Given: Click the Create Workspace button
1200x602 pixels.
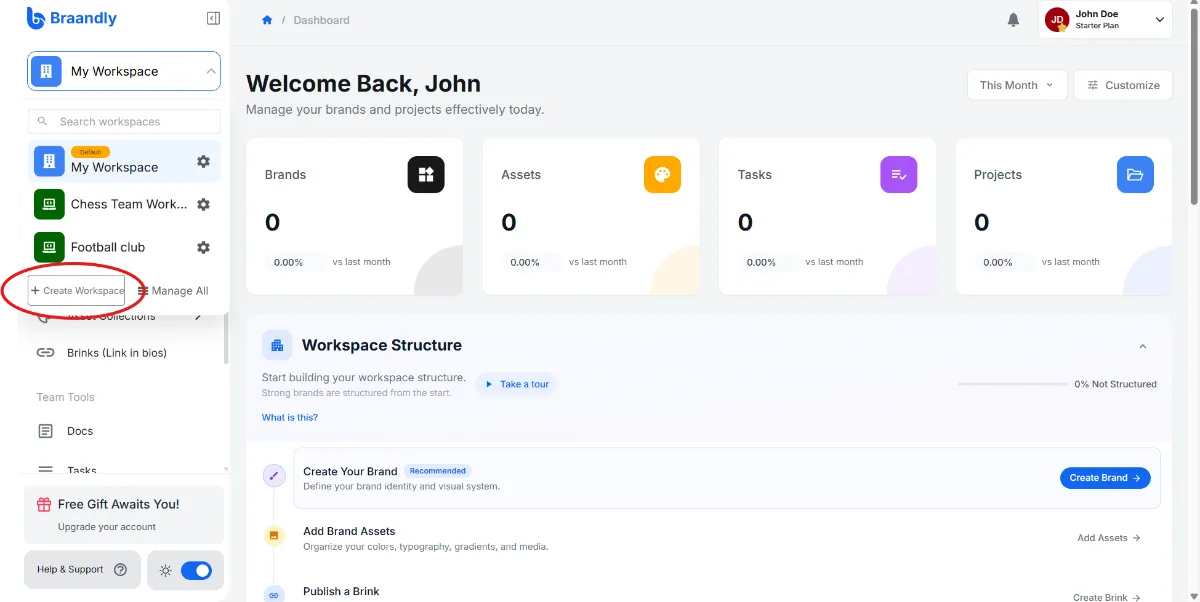Looking at the screenshot, I should tap(77, 290).
